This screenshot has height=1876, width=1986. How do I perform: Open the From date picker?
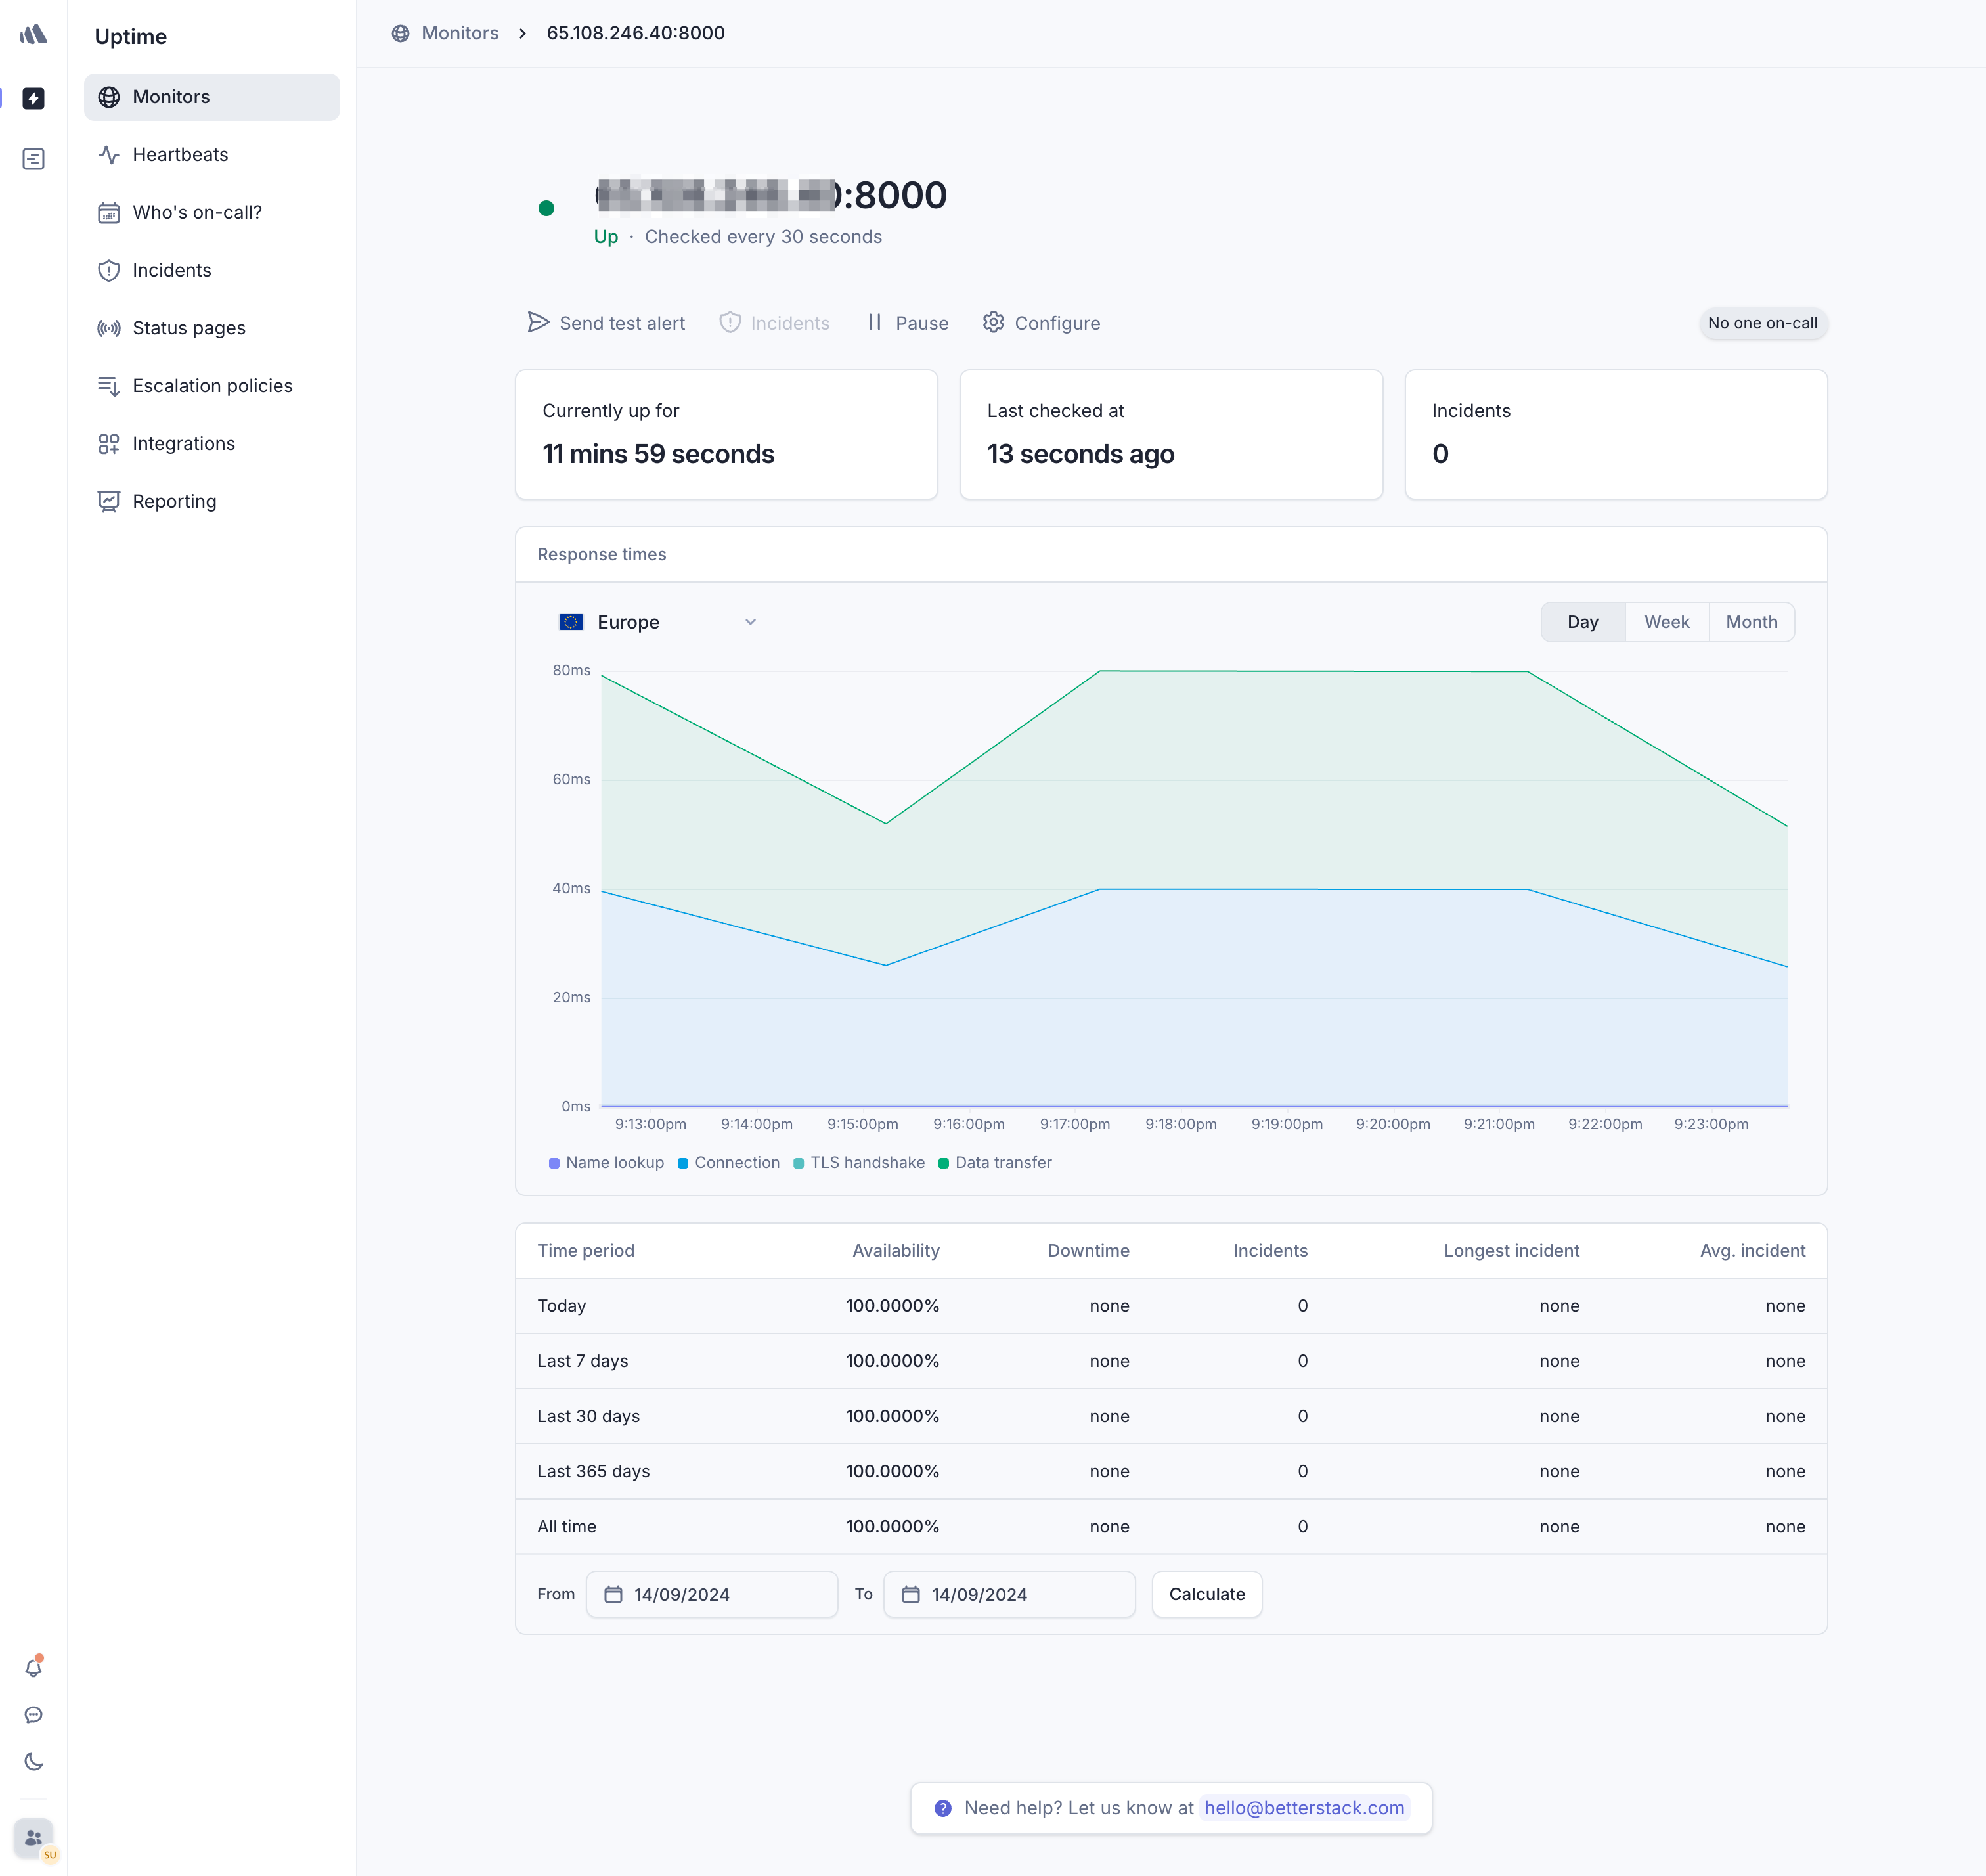click(712, 1594)
